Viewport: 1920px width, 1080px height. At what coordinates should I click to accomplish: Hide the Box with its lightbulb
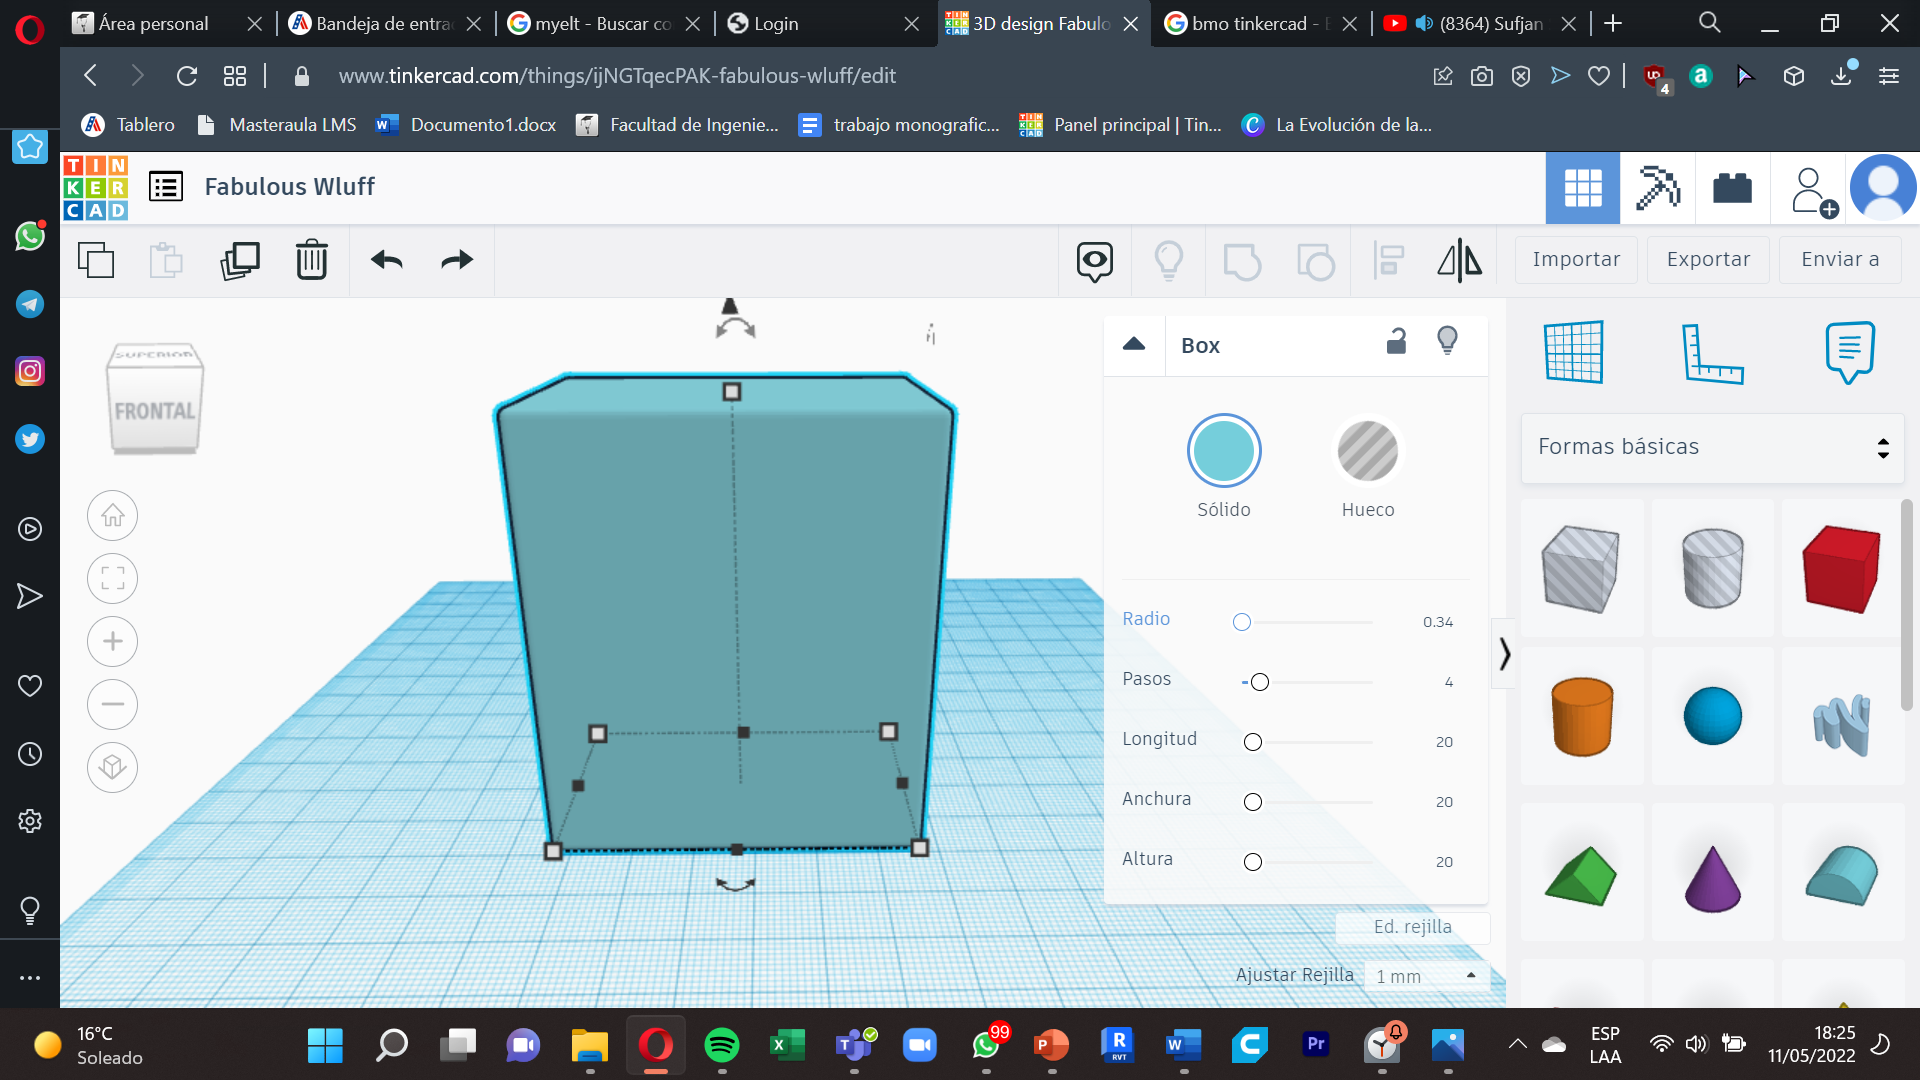1447,341
